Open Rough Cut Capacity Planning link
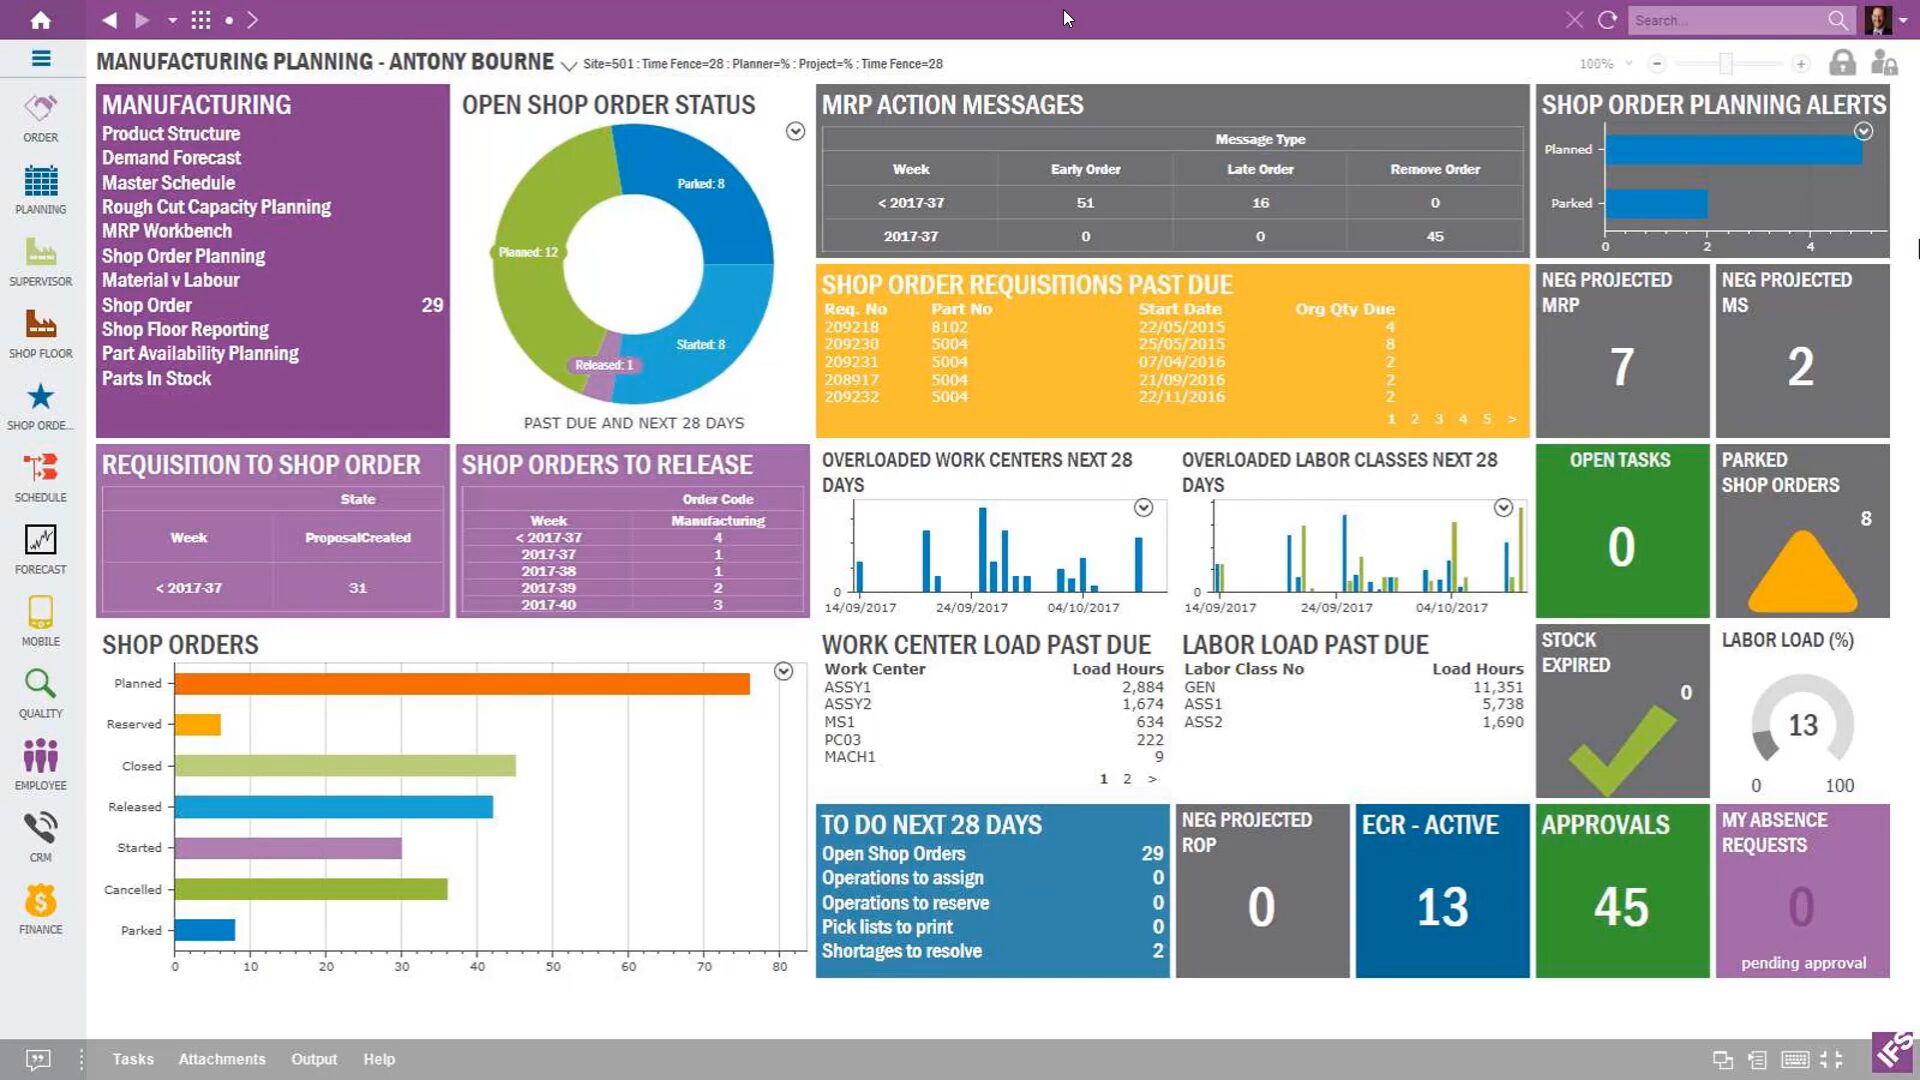 point(216,207)
